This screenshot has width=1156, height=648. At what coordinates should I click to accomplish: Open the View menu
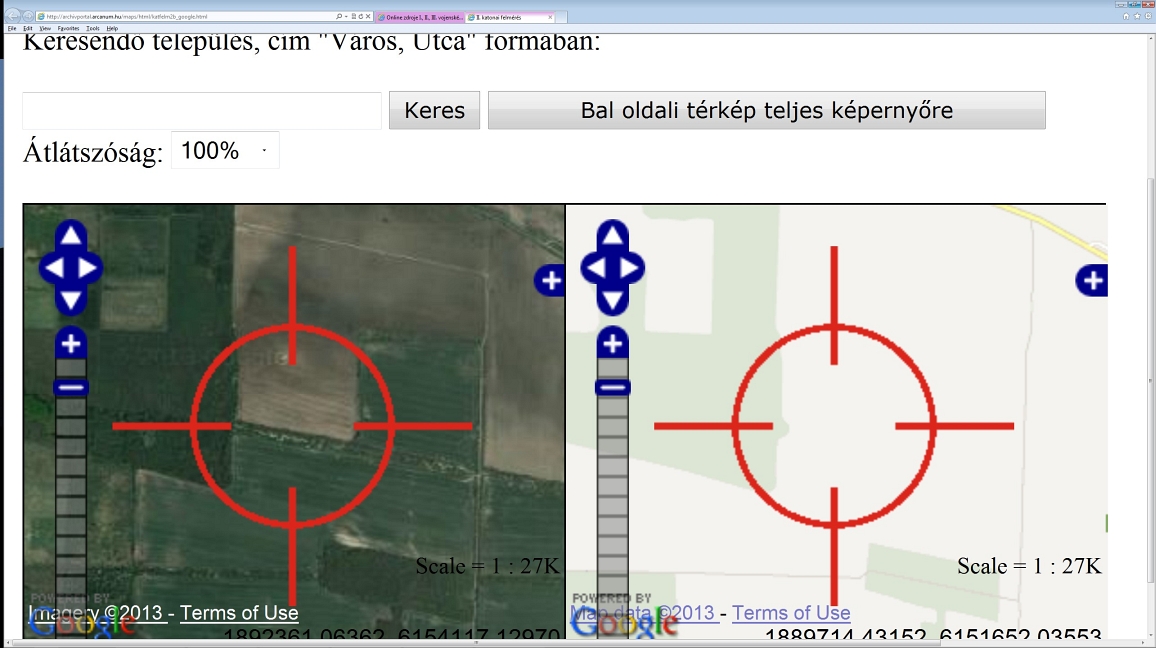(45, 28)
